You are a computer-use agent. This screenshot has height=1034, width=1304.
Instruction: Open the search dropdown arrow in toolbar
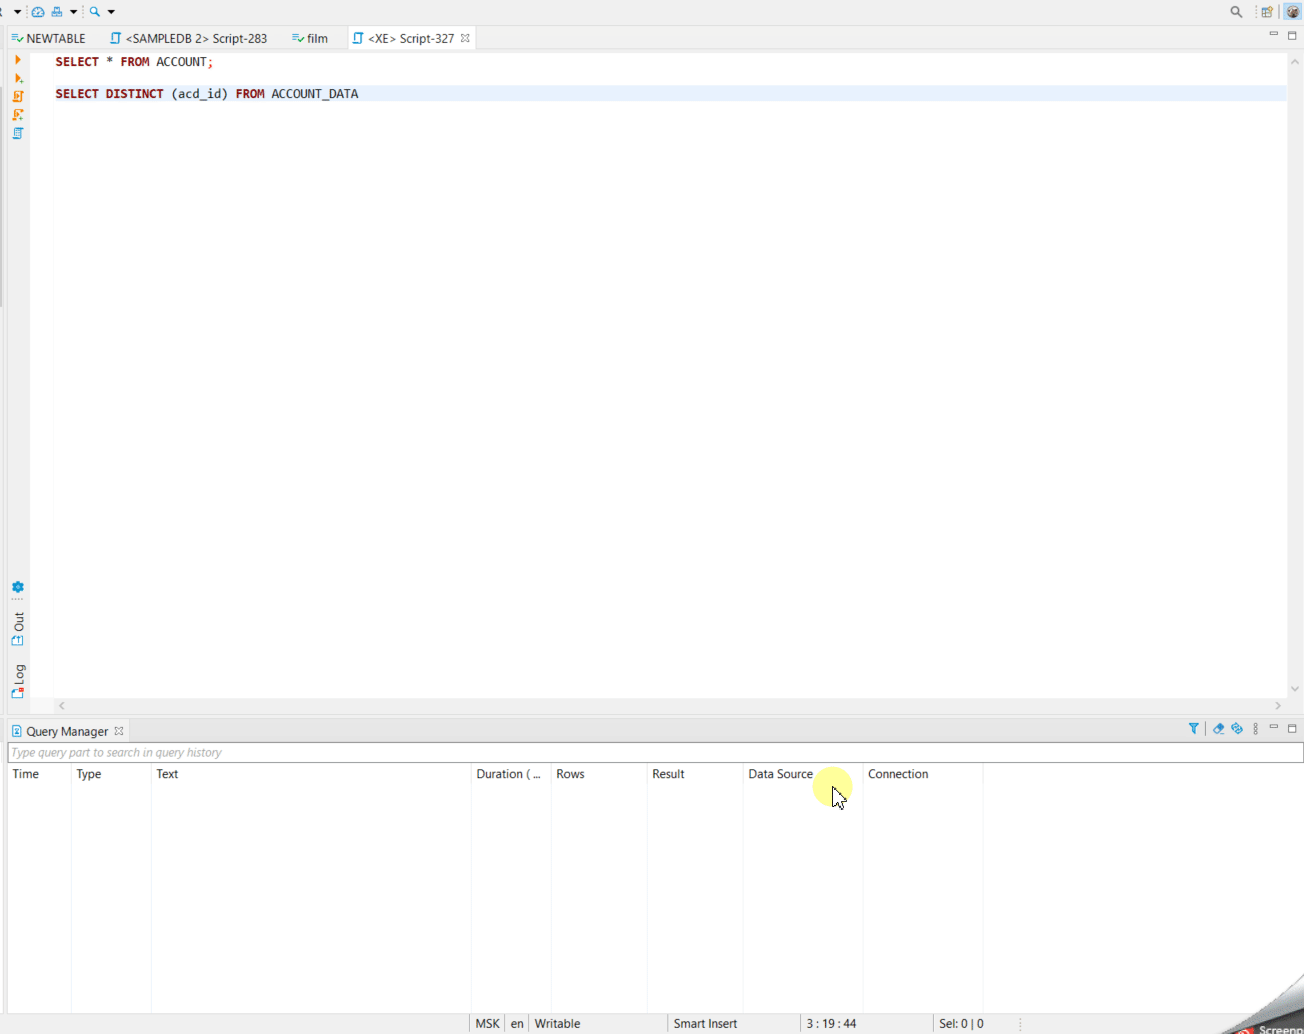coord(111,11)
